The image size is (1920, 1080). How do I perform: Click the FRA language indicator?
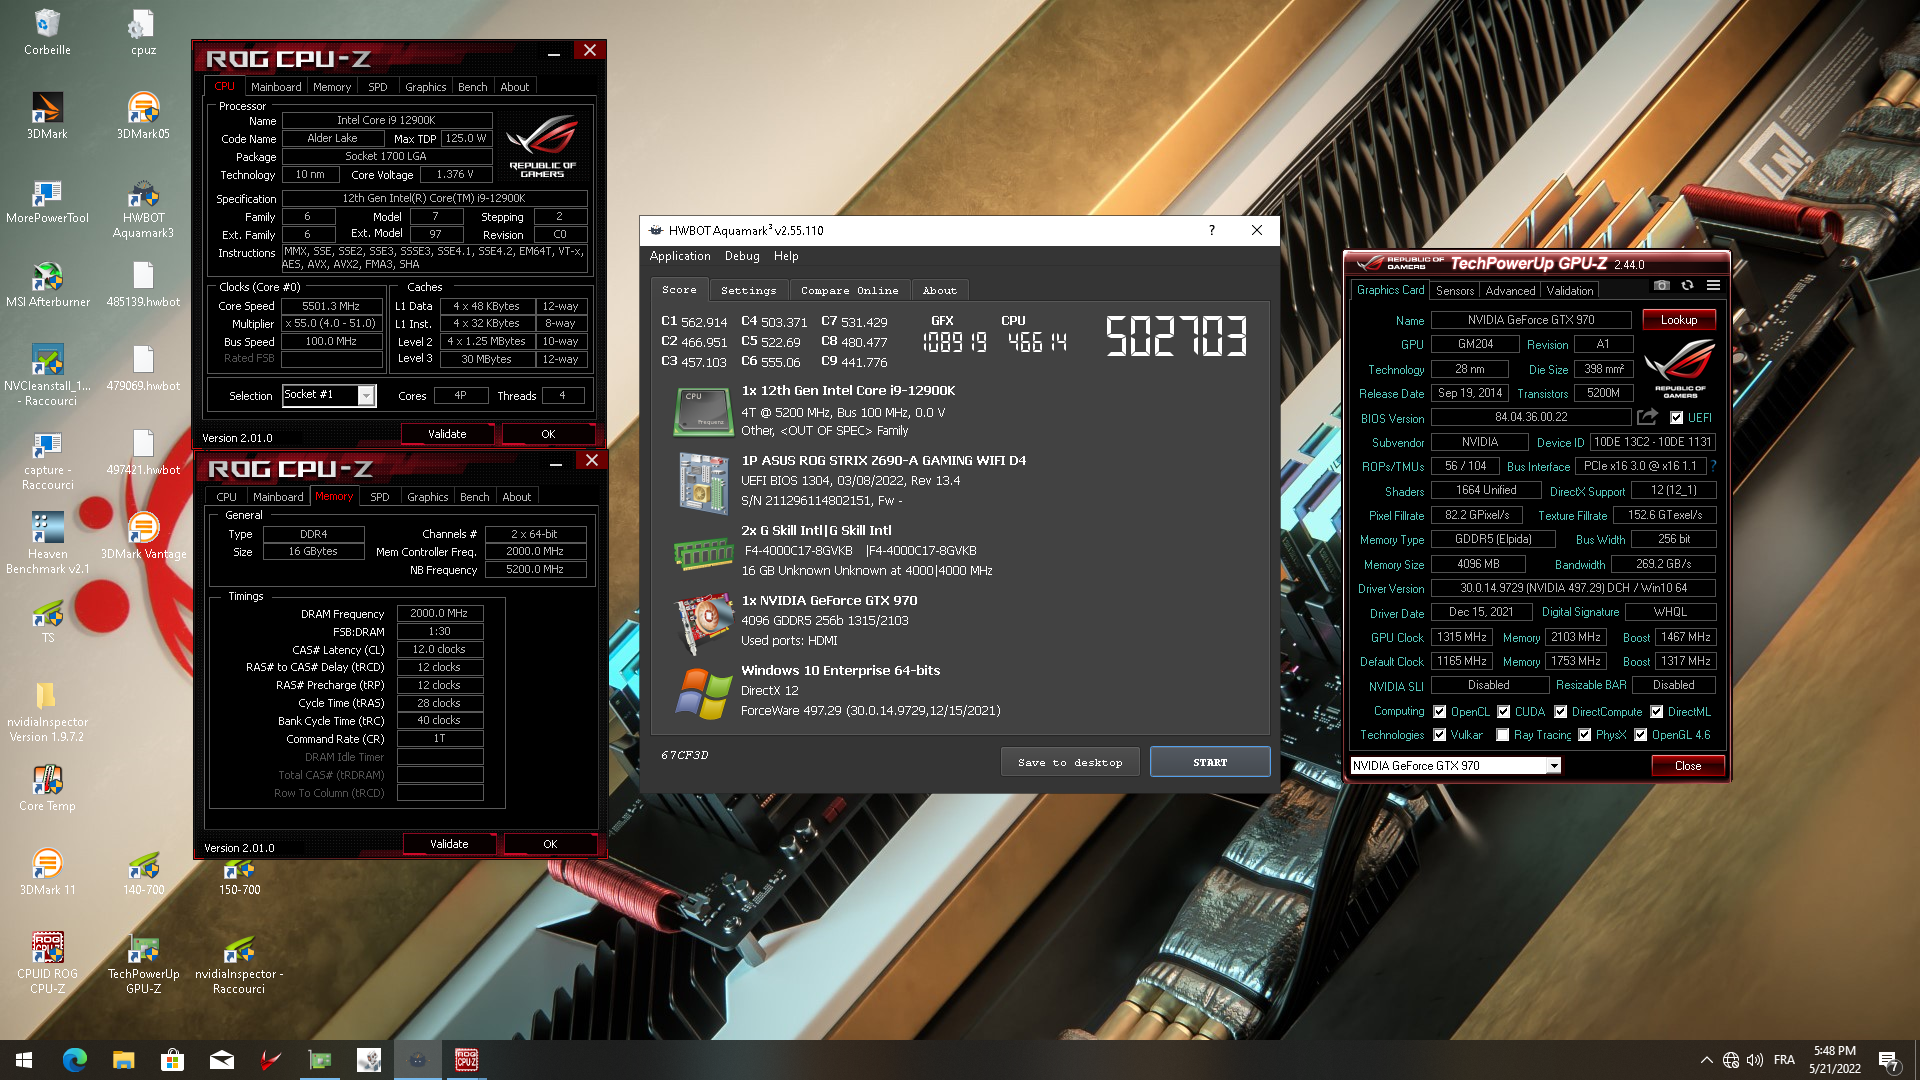tap(1784, 1060)
